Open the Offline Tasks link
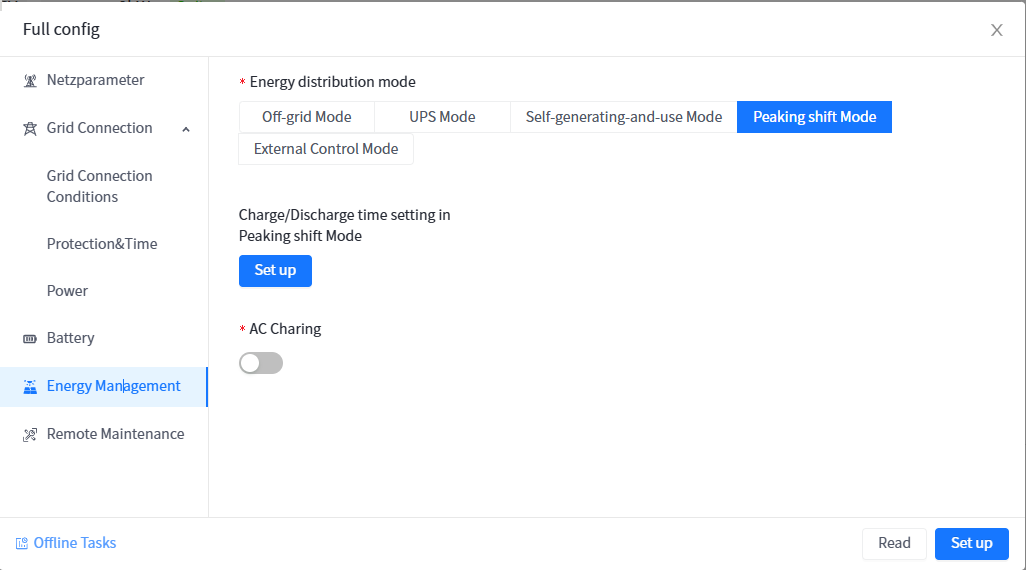This screenshot has height=570, width=1026. pyautogui.click(x=75, y=543)
